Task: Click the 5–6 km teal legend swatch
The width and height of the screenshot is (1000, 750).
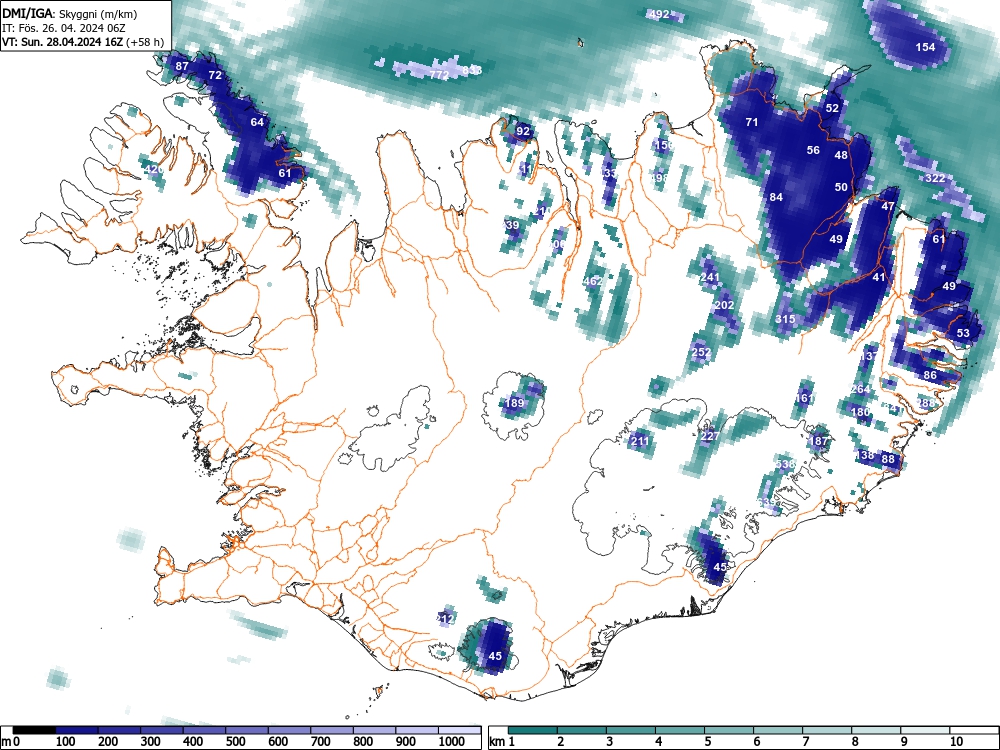Action: point(729,730)
